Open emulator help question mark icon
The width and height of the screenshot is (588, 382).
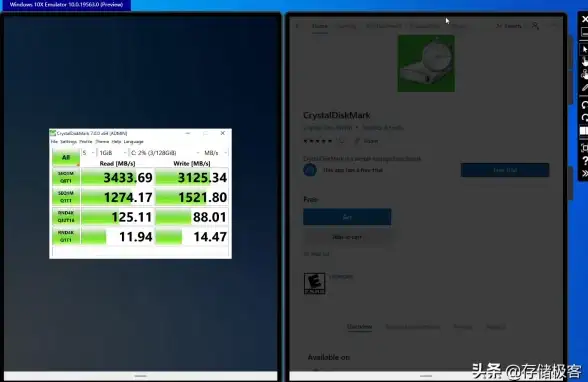pyautogui.click(x=584, y=161)
